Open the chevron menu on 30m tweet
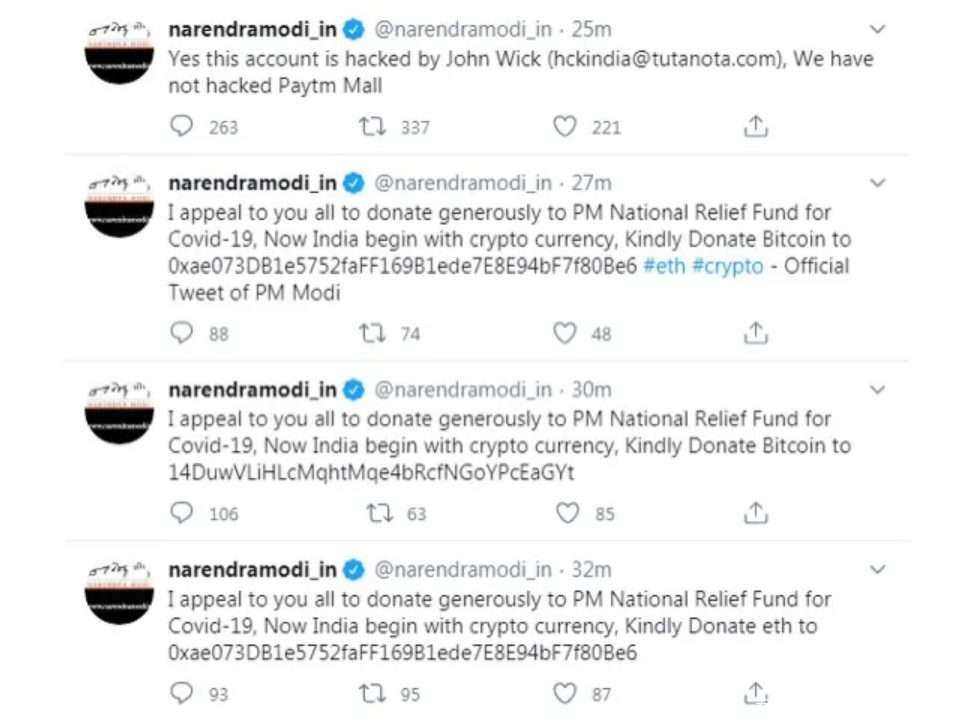The image size is (972, 723). tap(877, 389)
